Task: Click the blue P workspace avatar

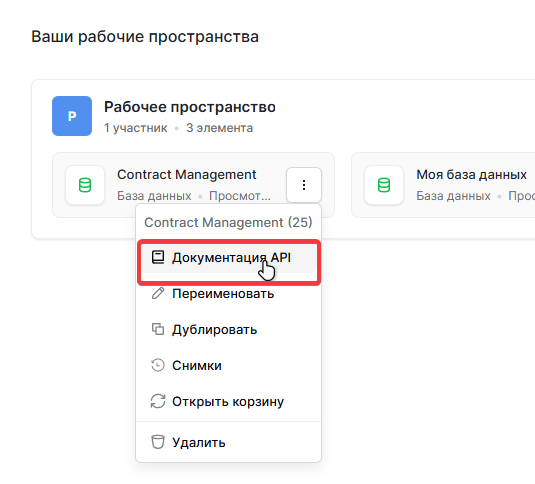Action: (72, 116)
